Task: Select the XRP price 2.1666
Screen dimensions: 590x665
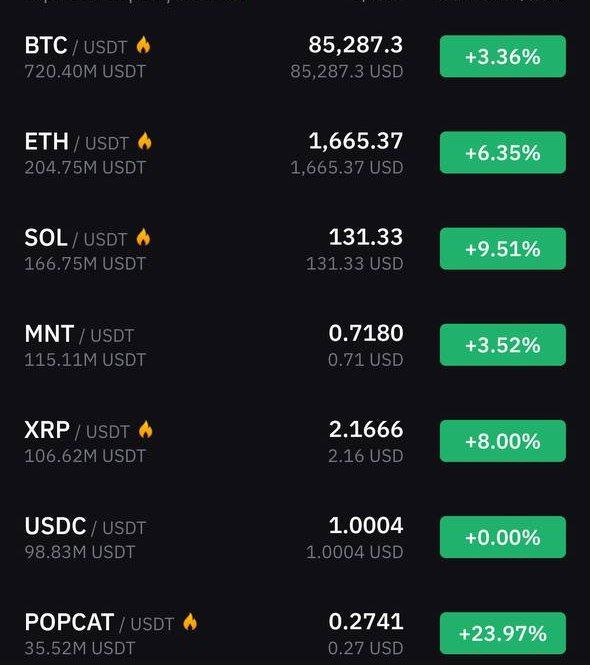Action: point(366,430)
